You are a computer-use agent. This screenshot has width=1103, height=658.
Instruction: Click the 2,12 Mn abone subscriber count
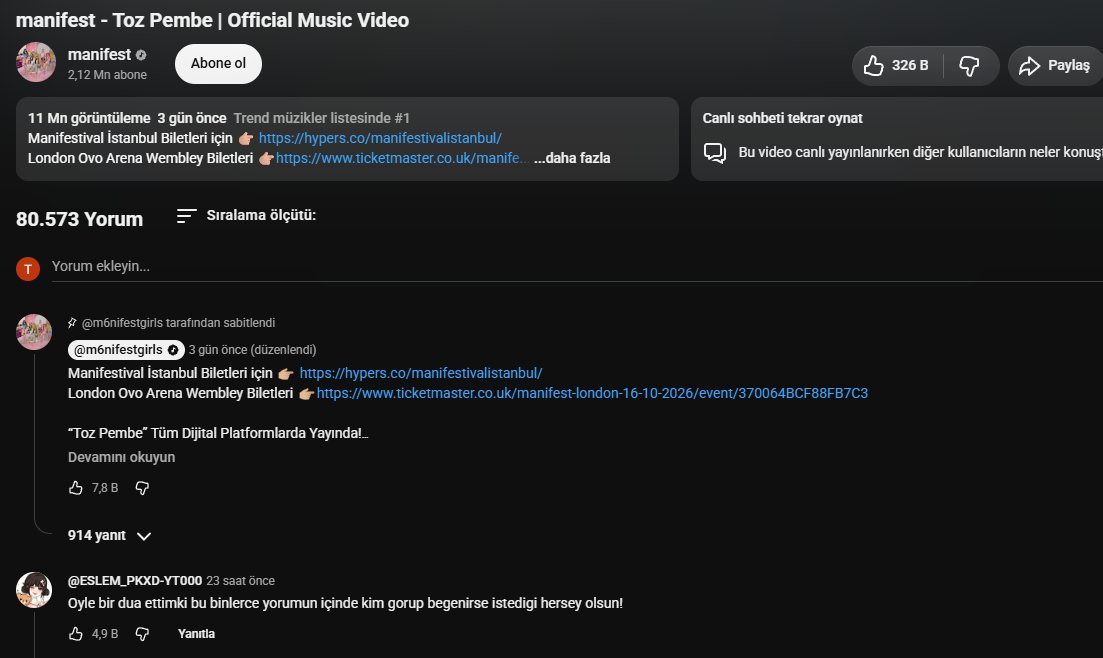[107, 75]
